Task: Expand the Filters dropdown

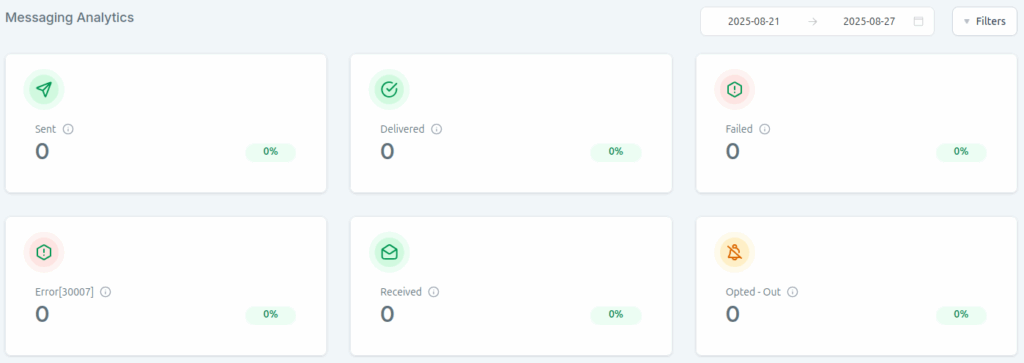Action: pyautogui.click(x=984, y=22)
